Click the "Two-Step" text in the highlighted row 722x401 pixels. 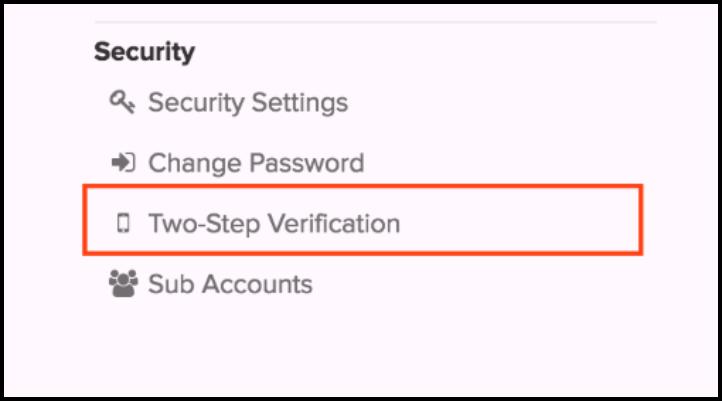(x=202, y=223)
